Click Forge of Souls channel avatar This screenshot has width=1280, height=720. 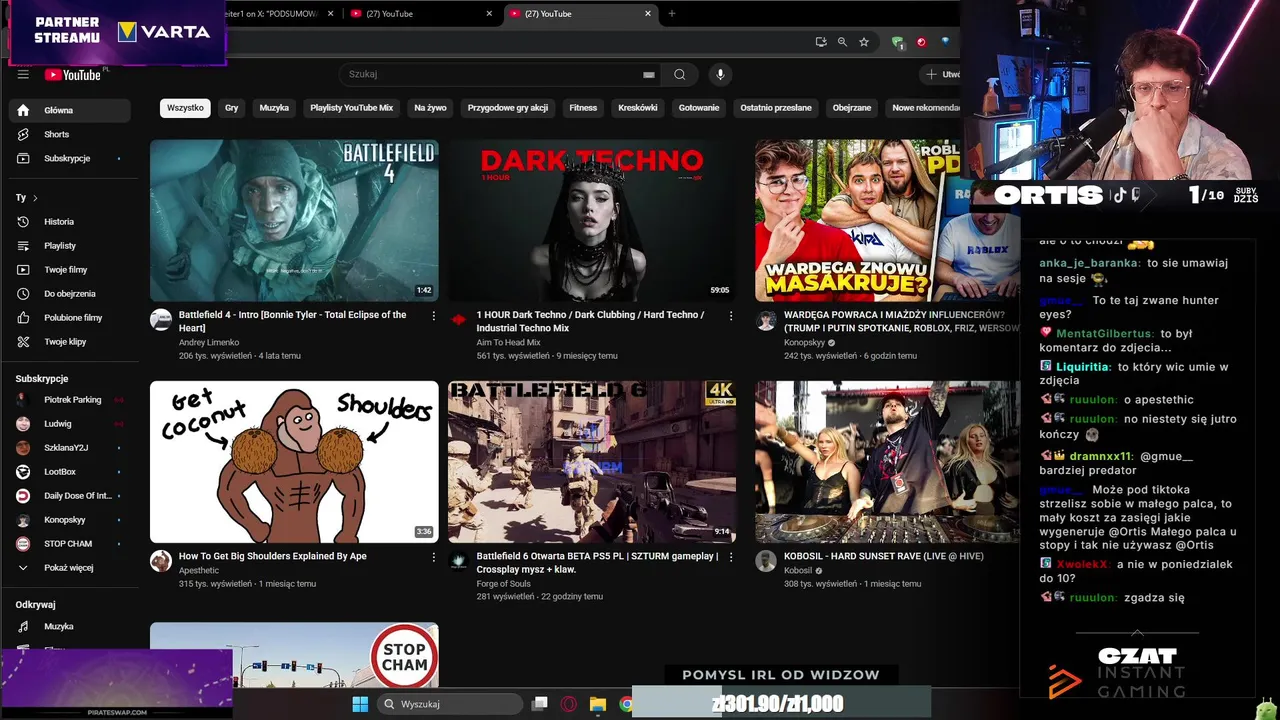tap(459, 560)
